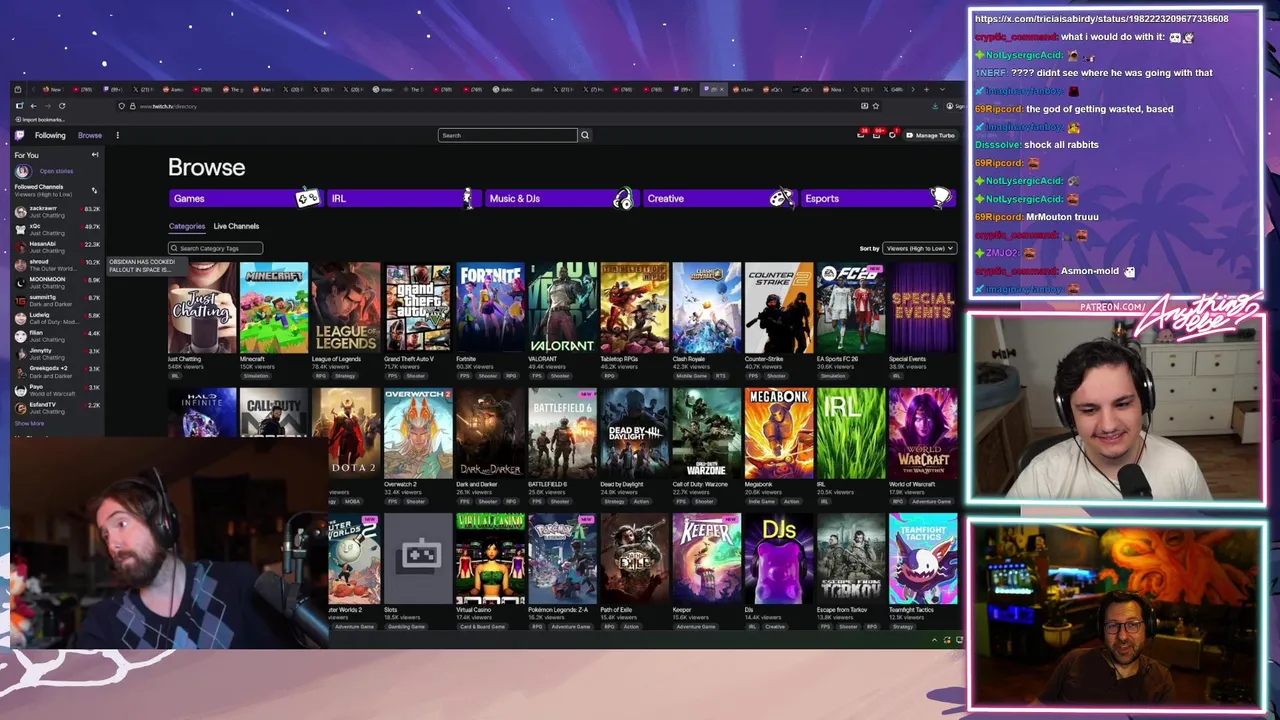The width and height of the screenshot is (1280, 720).
Task: Open the Special Events thumbnail
Action: coord(922,308)
